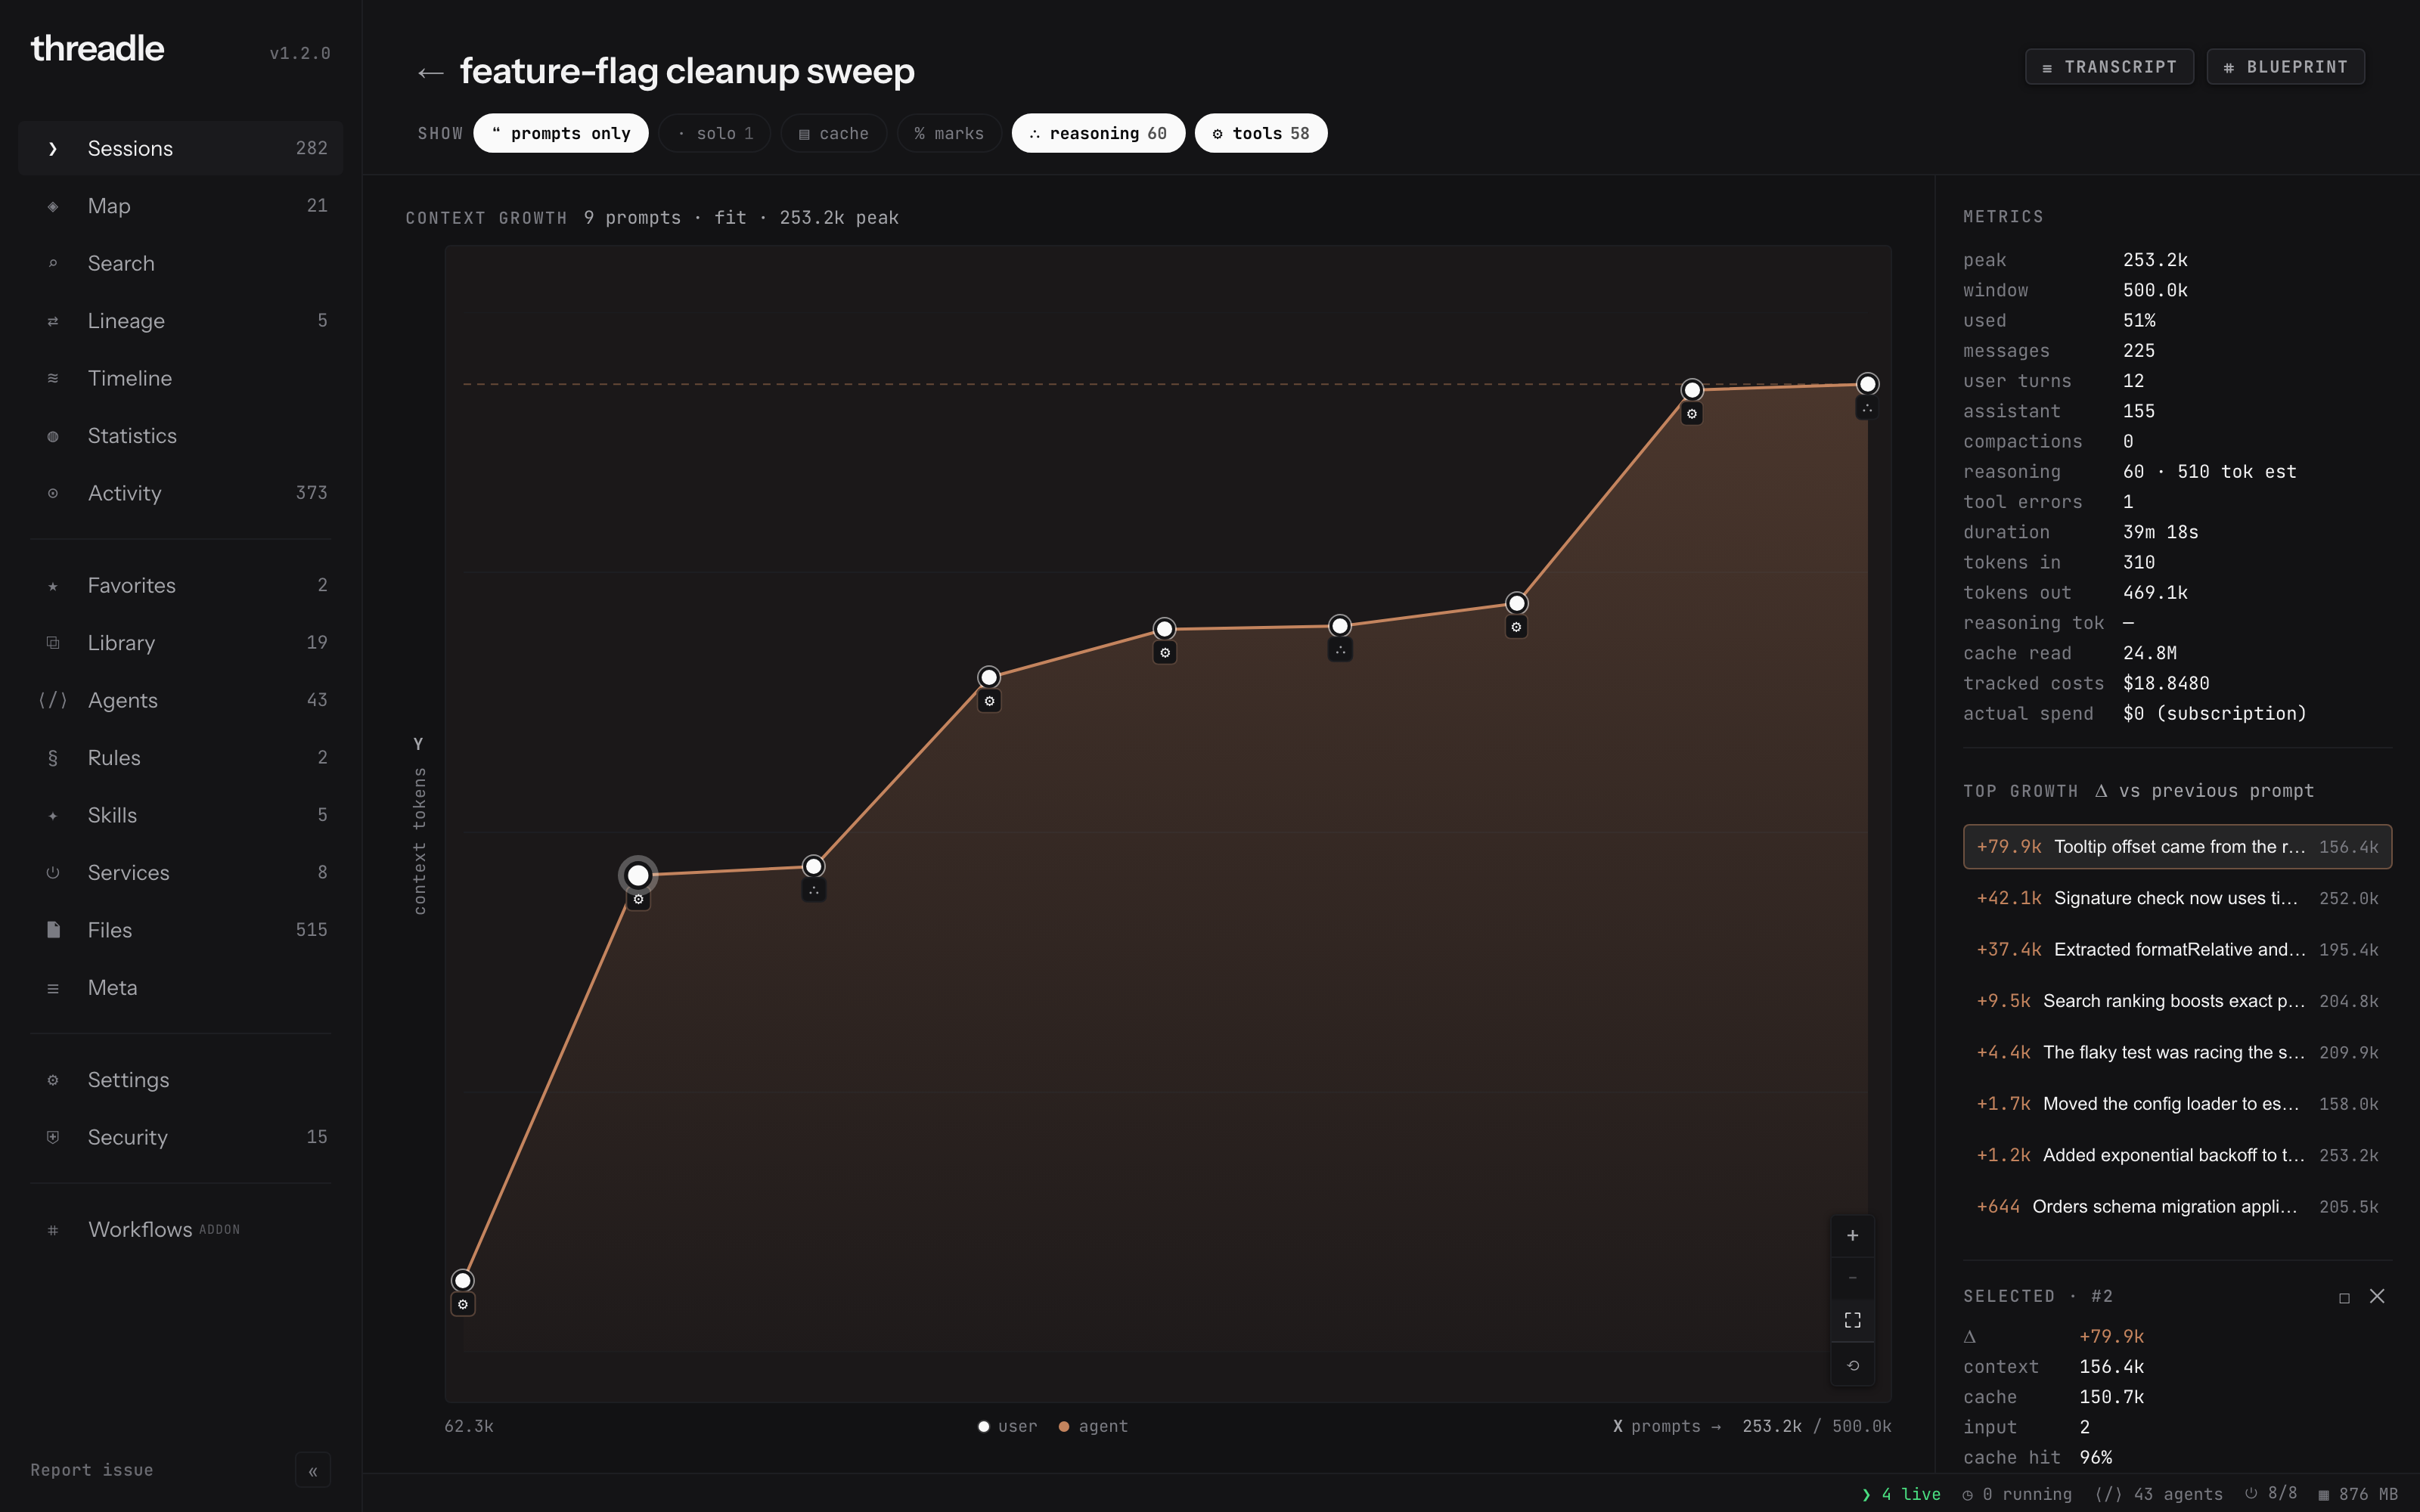Viewport: 2420px width, 1512px height.
Task: Click the Settings gear icon in sidebar
Action: pos(53,1080)
